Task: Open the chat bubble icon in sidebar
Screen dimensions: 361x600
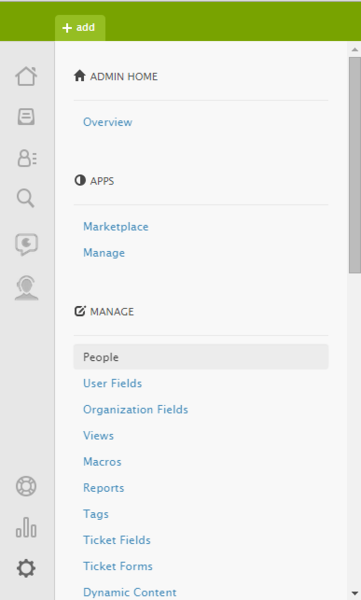Action: 26,244
